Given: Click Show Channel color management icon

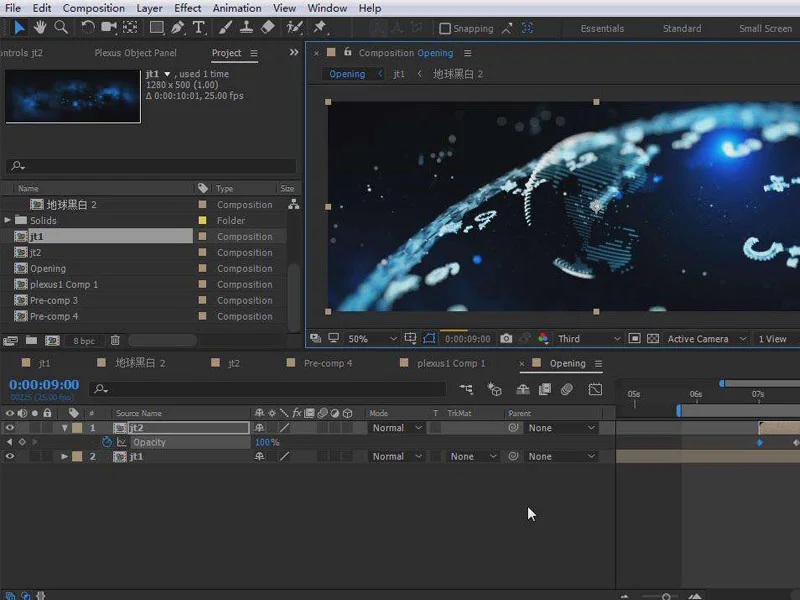Looking at the screenshot, I should tap(543, 338).
